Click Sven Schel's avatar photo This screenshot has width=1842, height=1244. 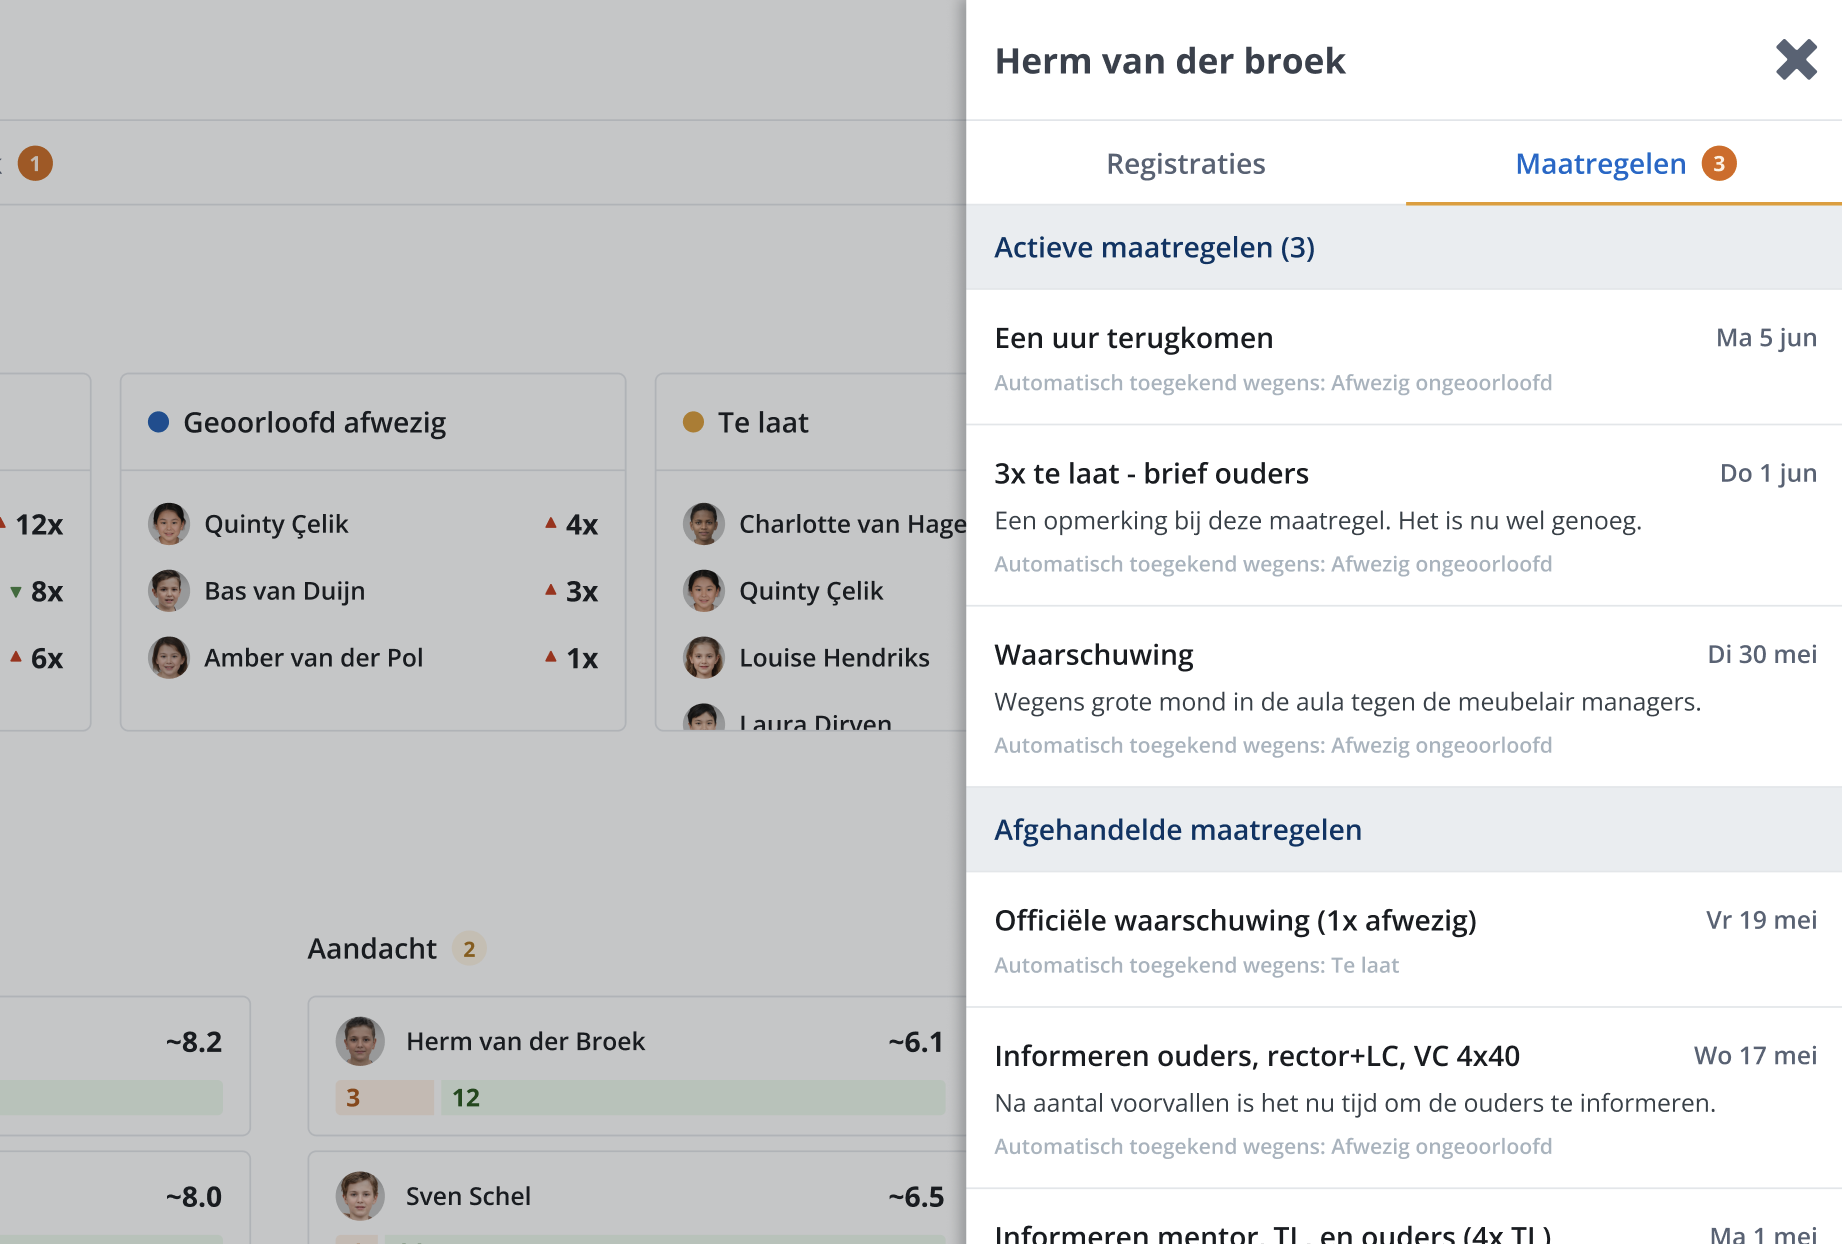pyautogui.click(x=360, y=1196)
